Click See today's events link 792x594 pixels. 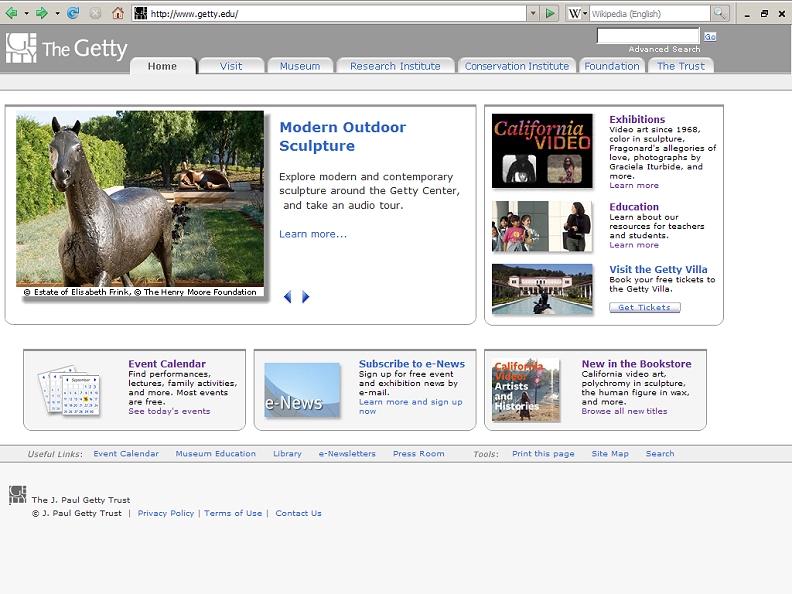[x=169, y=411]
